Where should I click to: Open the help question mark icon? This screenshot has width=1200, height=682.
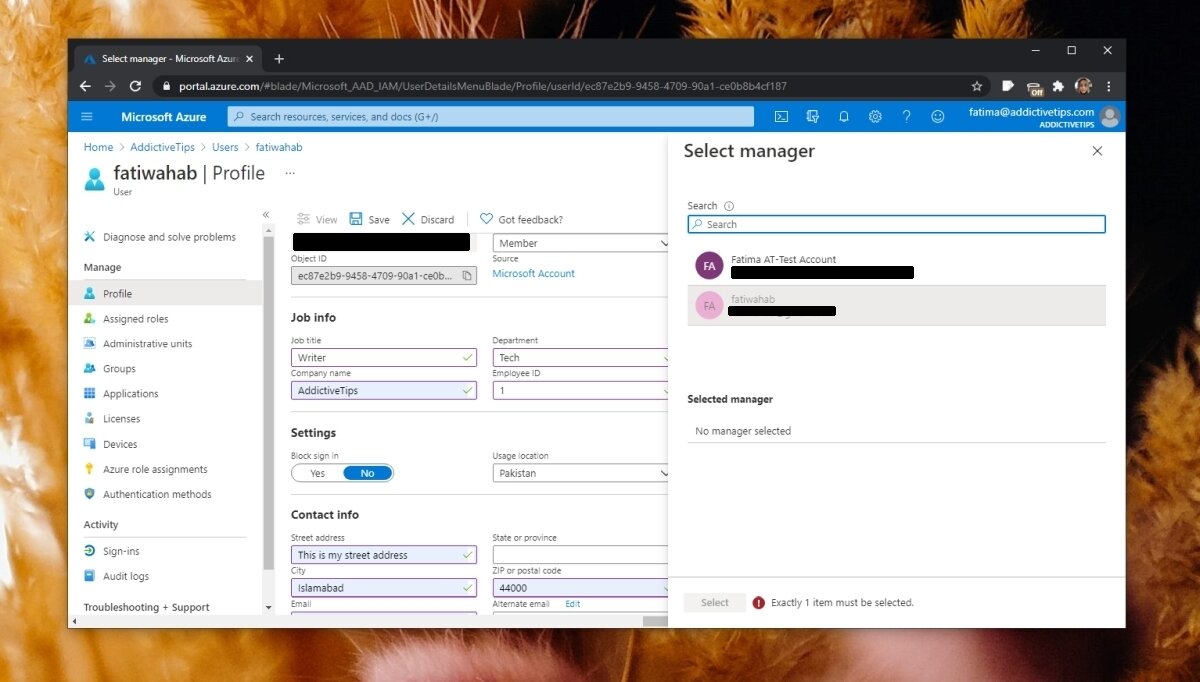tap(906, 117)
